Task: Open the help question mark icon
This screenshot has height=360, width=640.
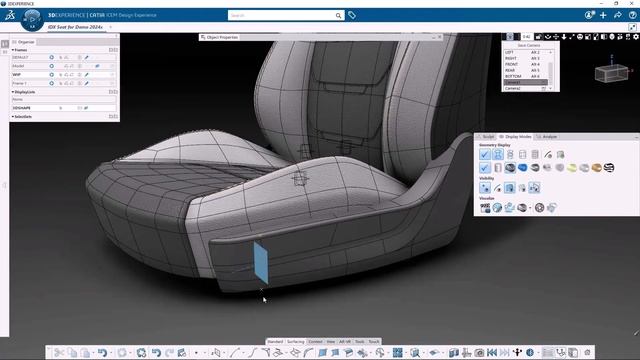Action: pos(632,15)
